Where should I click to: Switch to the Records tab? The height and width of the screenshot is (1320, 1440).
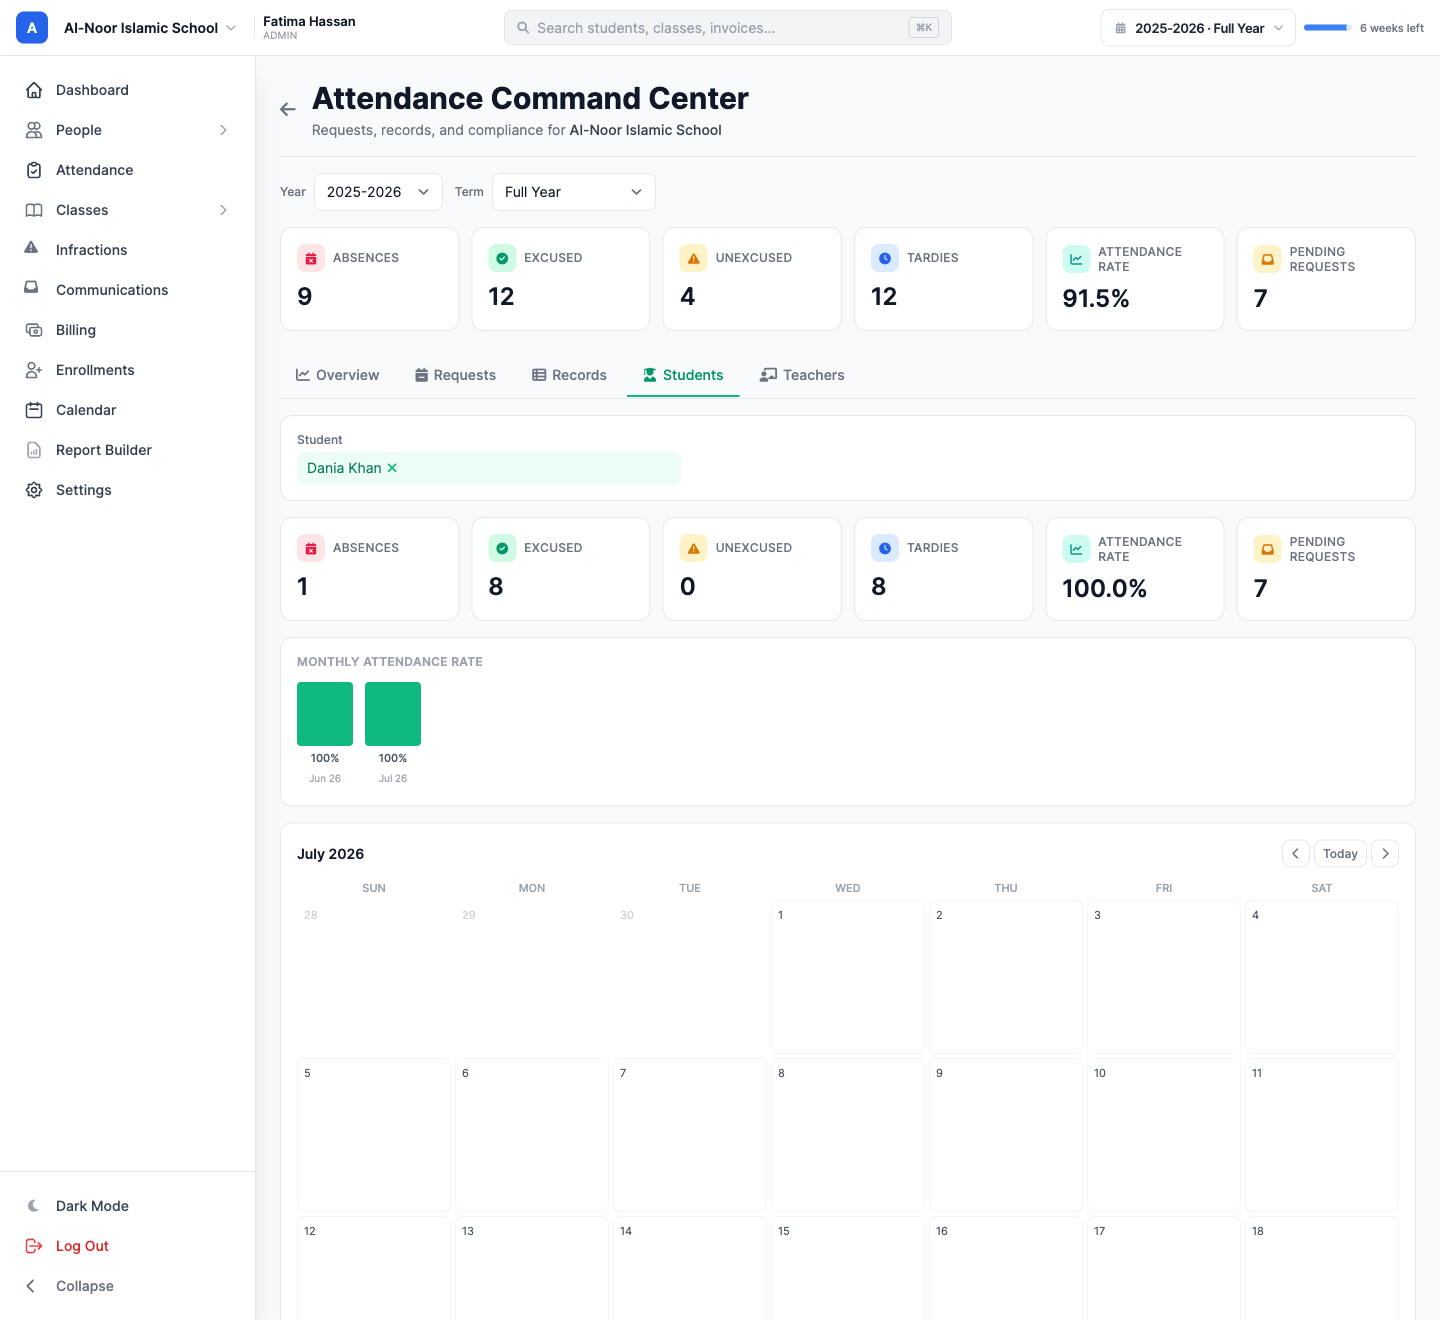pyautogui.click(x=569, y=375)
